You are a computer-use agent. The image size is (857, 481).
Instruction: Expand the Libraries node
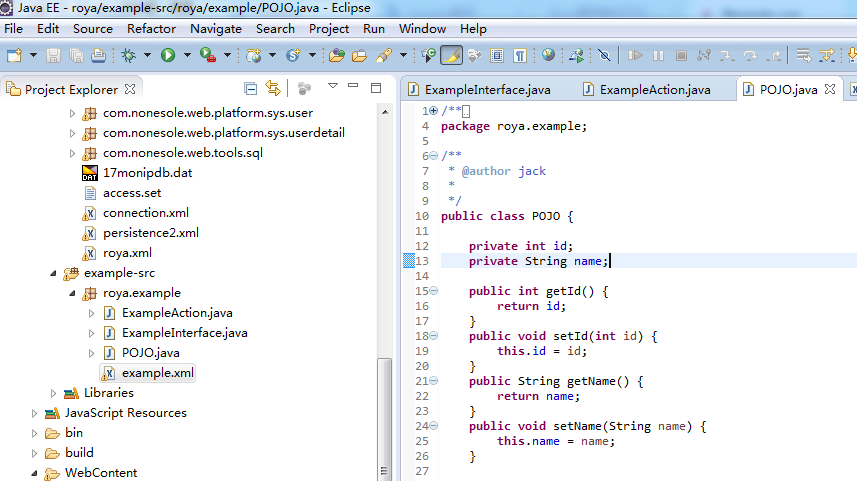point(53,393)
